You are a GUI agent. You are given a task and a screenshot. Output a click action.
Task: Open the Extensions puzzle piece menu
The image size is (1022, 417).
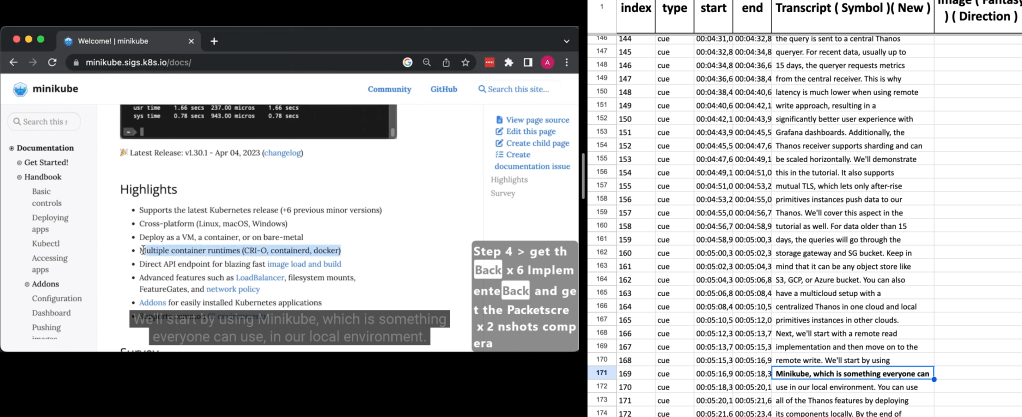509,63
